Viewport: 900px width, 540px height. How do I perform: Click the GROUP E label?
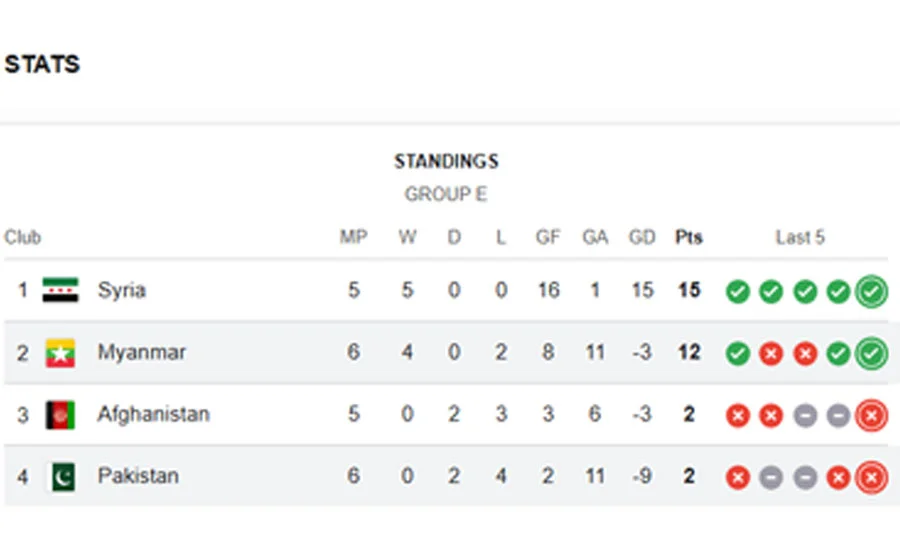[446, 195]
